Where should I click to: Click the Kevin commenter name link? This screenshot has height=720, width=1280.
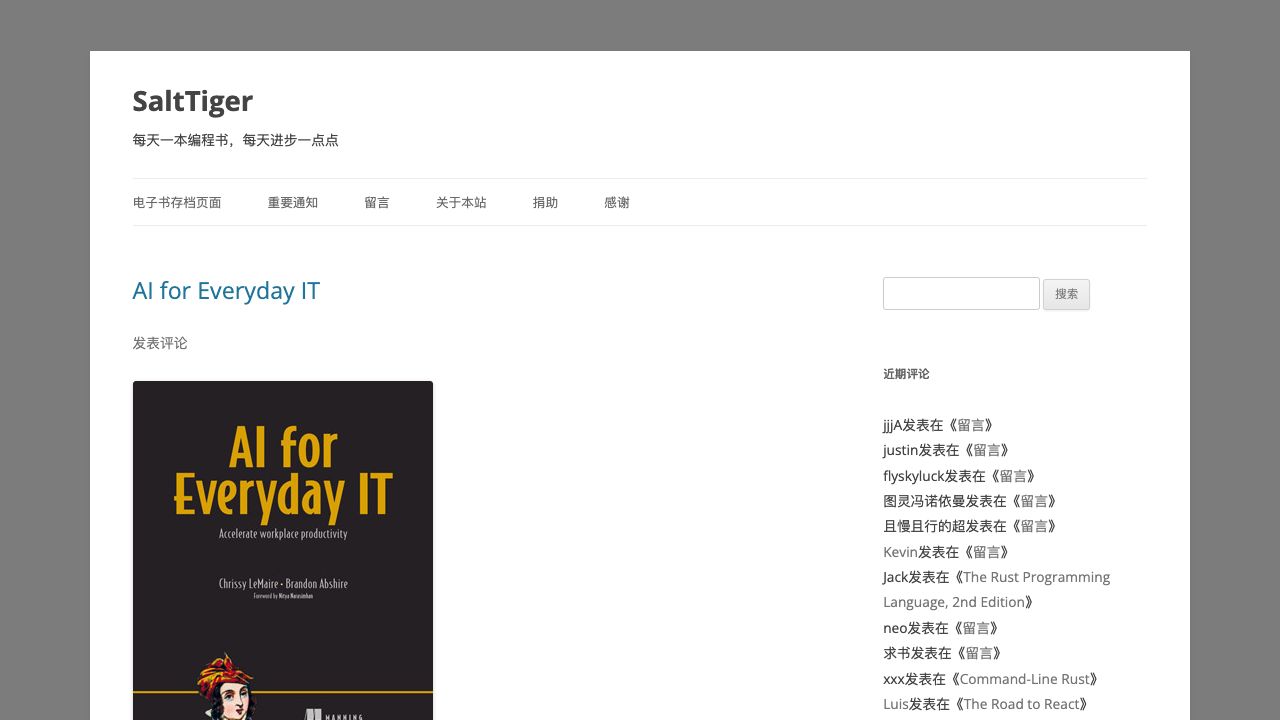(x=900, y=552)
